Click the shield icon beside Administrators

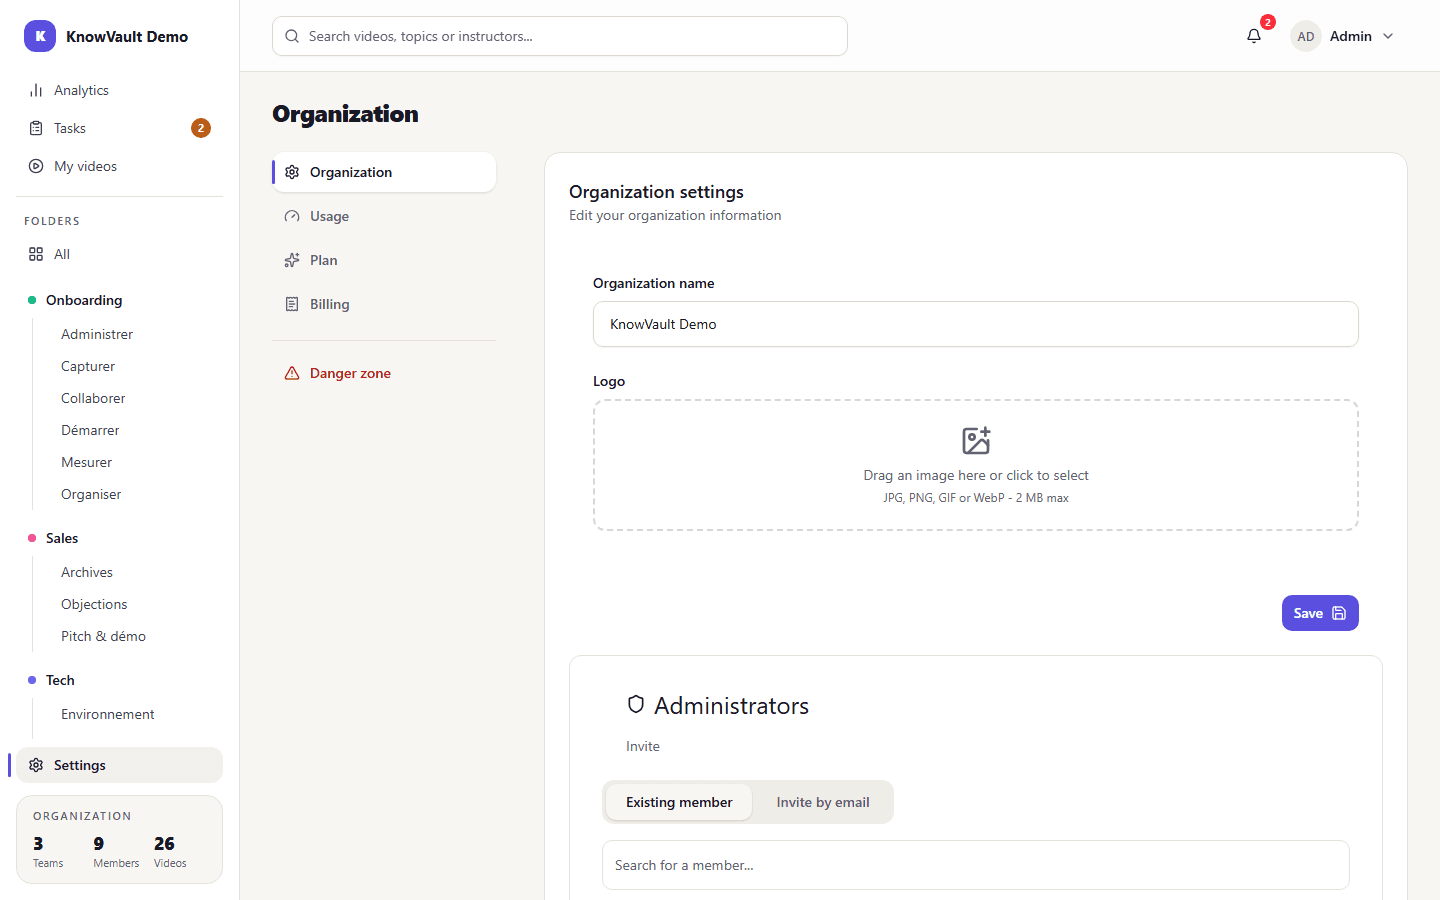636,704
